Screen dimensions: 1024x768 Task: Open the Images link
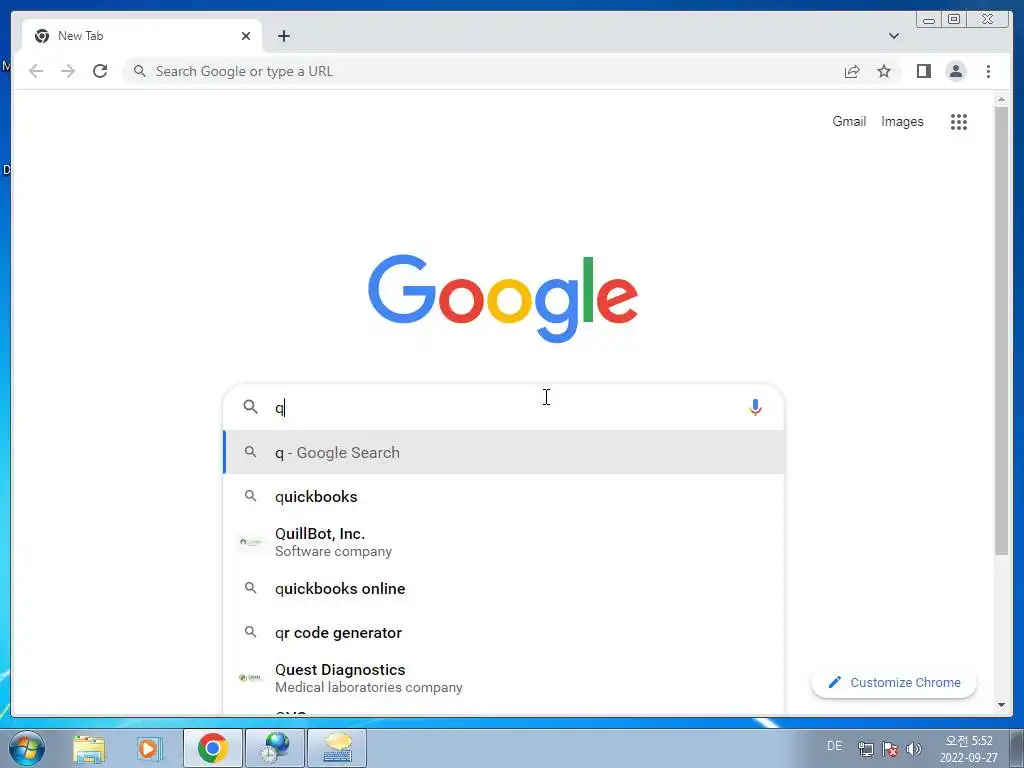pyautogui.click(x=902, y=121)
